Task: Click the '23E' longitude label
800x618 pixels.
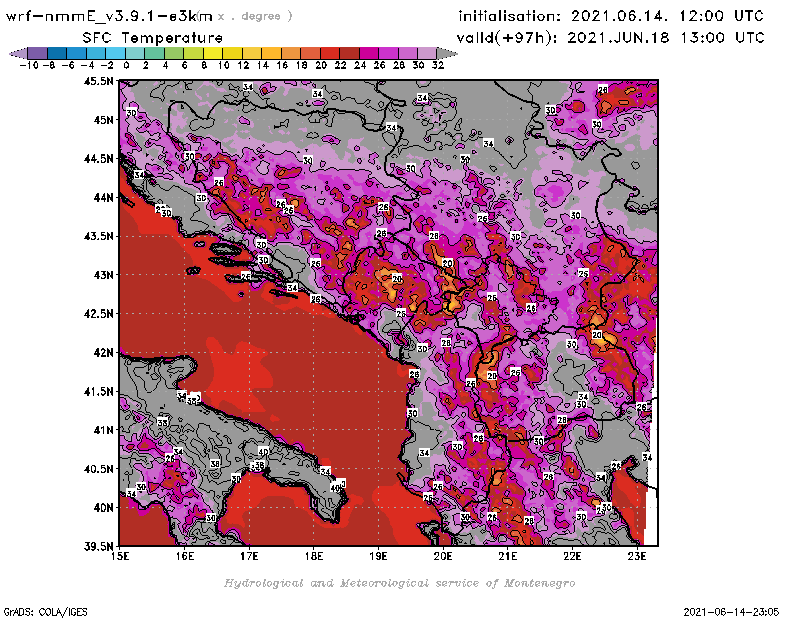Action: click(x=637, y=556)
